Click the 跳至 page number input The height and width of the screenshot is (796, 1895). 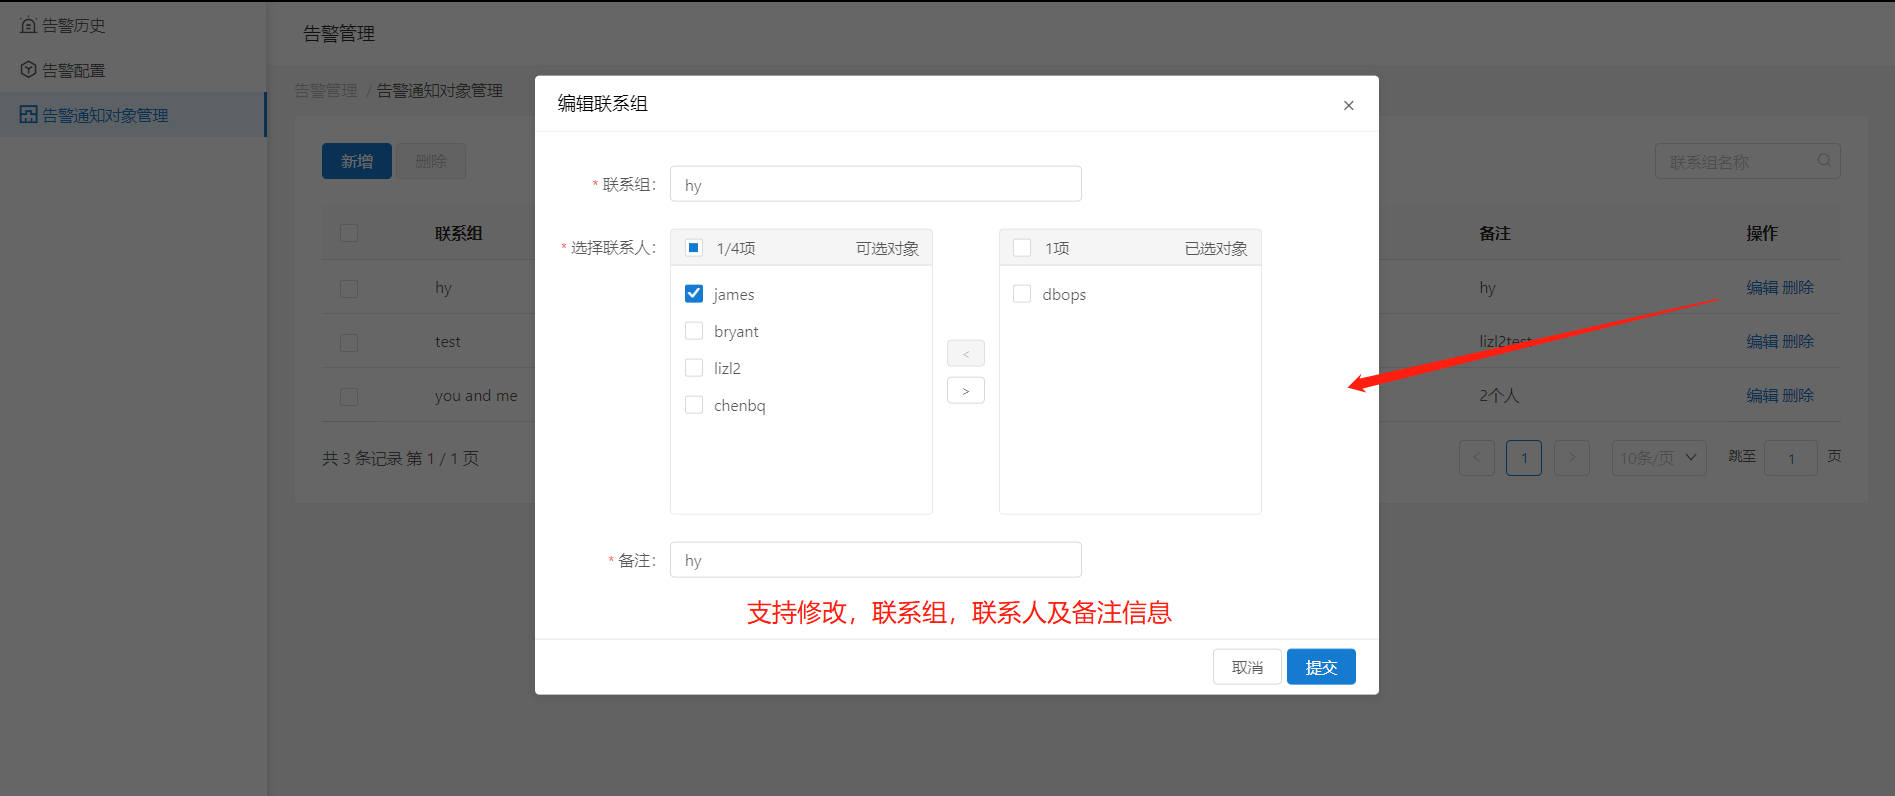[x=1791, y=458]
